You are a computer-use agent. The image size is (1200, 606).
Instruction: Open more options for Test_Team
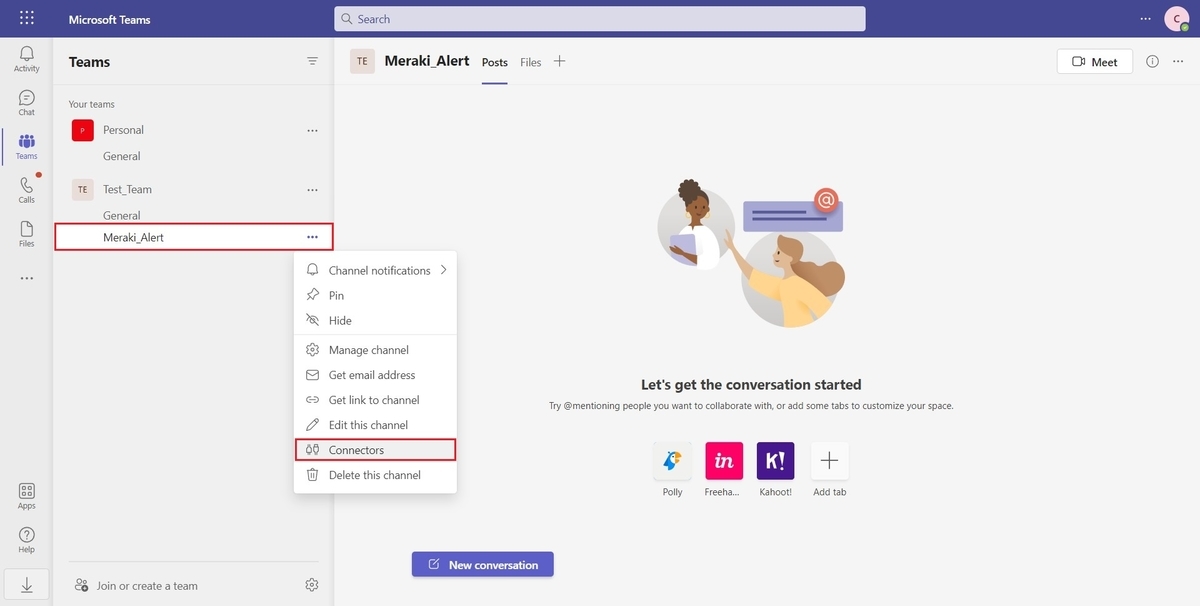tap(312, 189)
